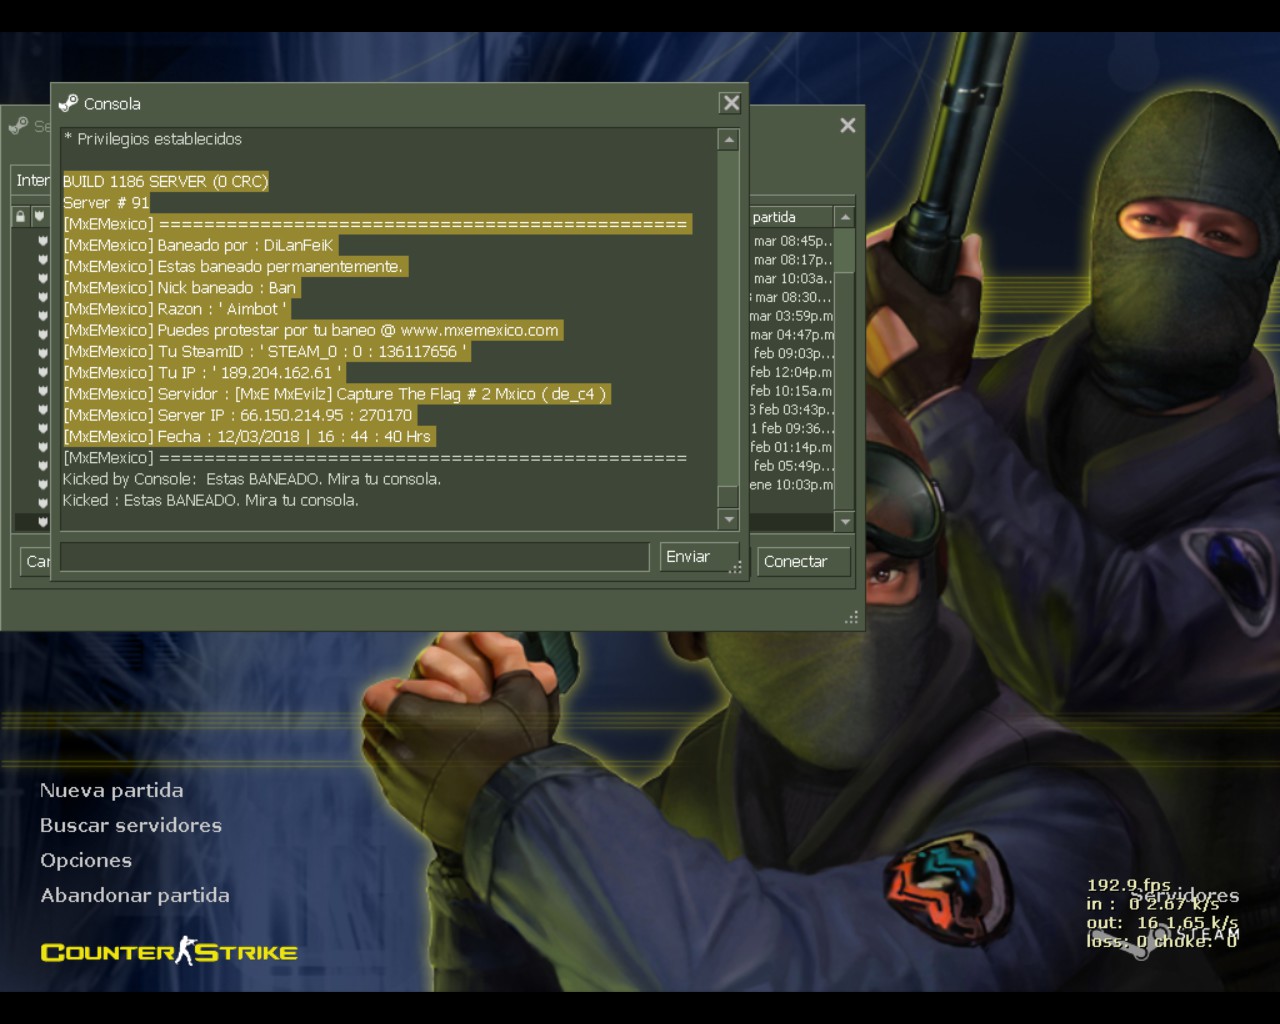Click the server list scroll down arrow
Screen dimensions: 1280x1024
(x=845, y=521)
